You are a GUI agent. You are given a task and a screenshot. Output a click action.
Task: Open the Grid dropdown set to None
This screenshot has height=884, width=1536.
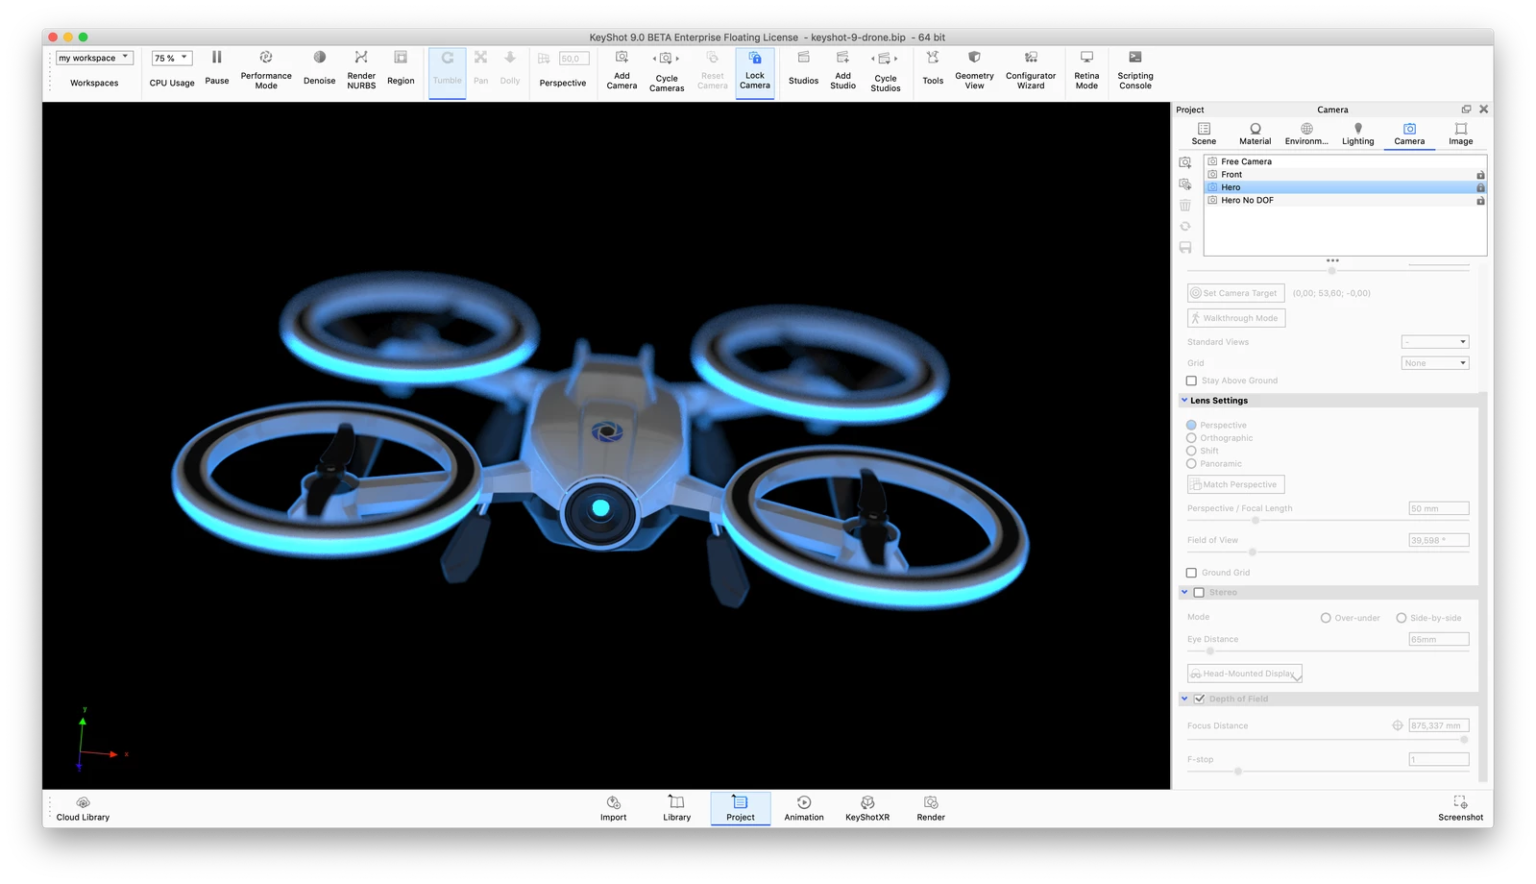click(x=1434, y=362)
